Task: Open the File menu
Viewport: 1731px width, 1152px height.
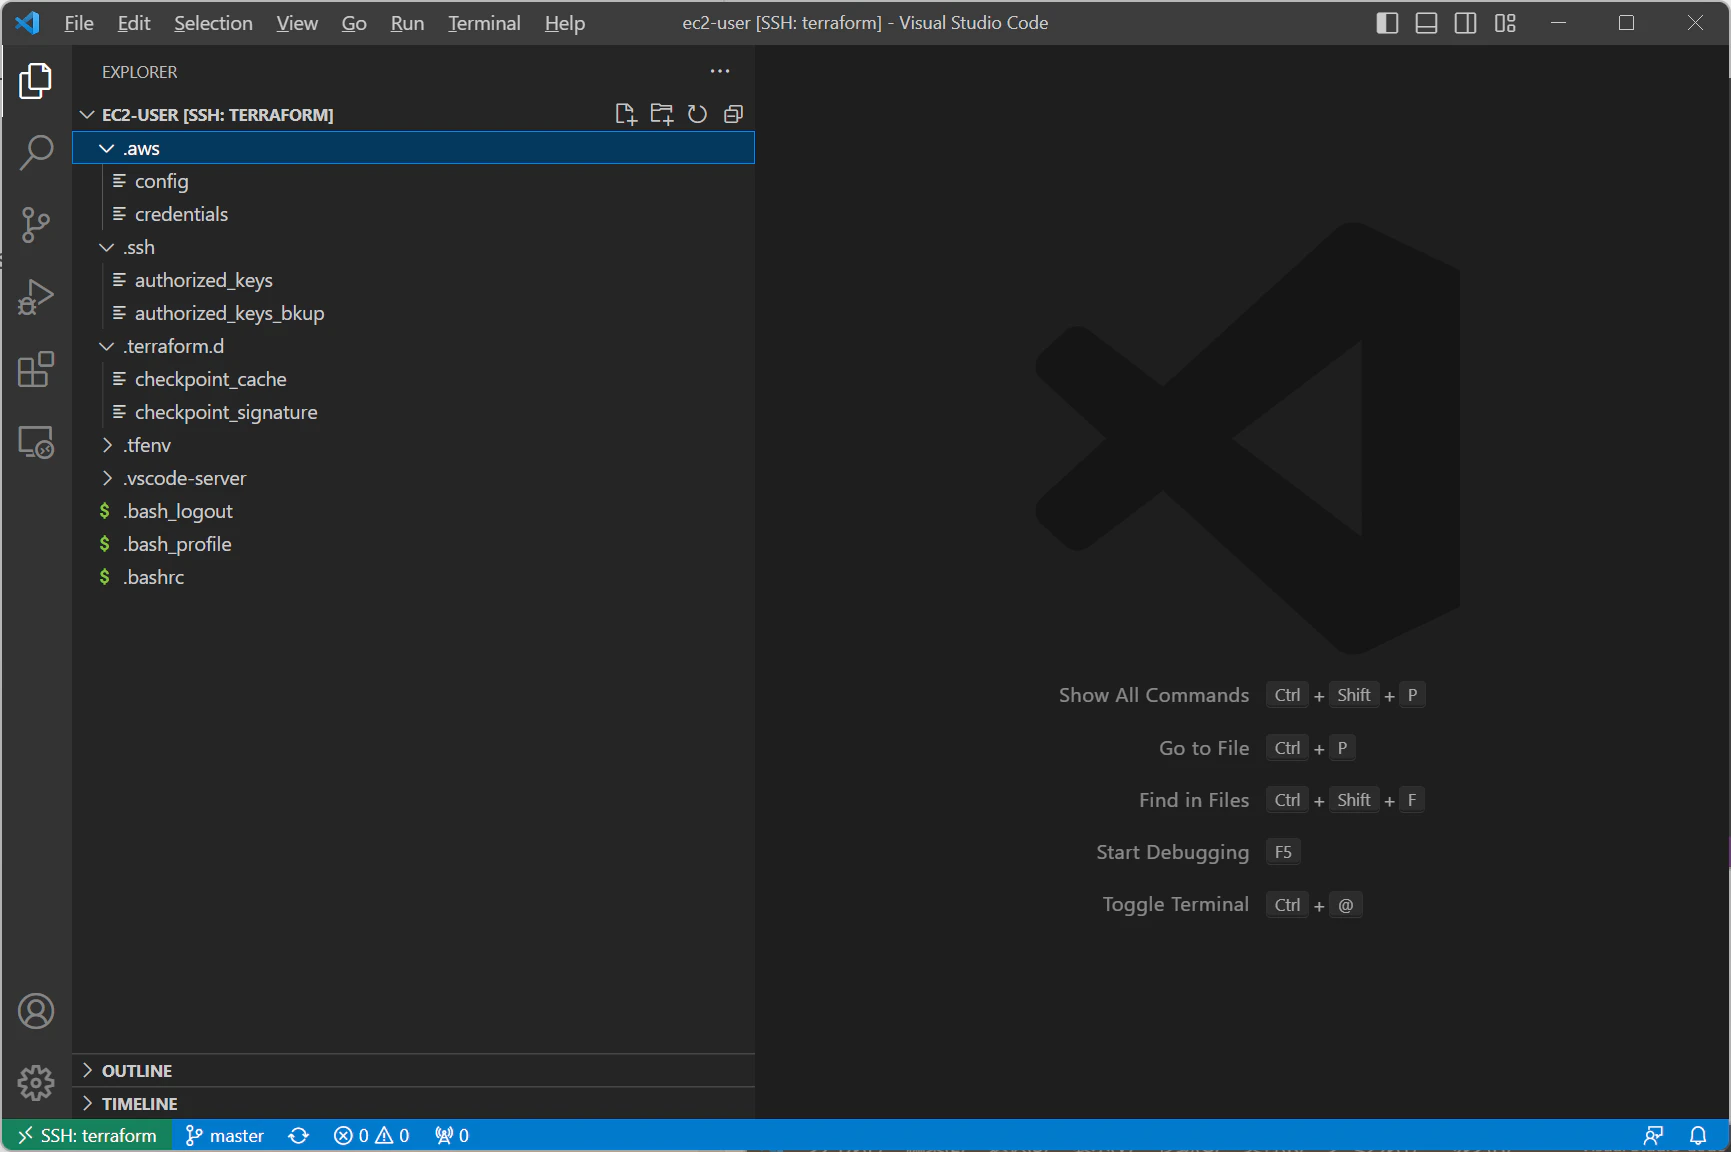Action: coord(79,23)
